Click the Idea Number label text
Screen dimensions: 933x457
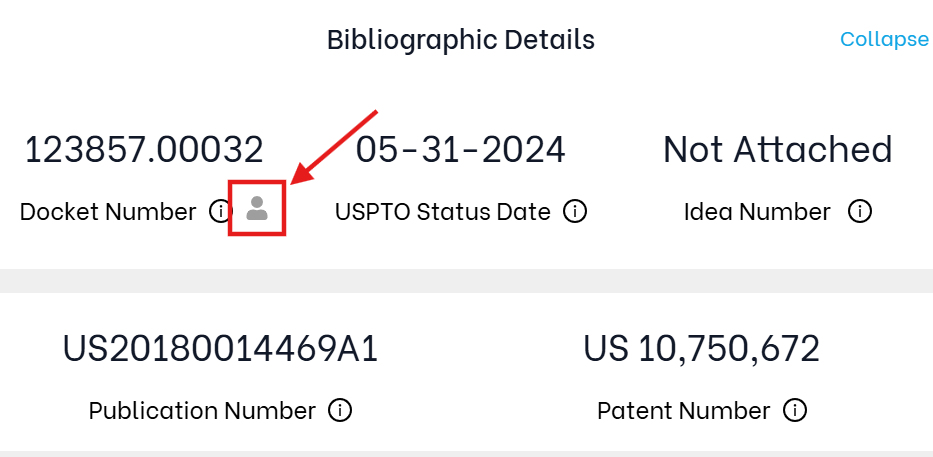coord(757,212)
